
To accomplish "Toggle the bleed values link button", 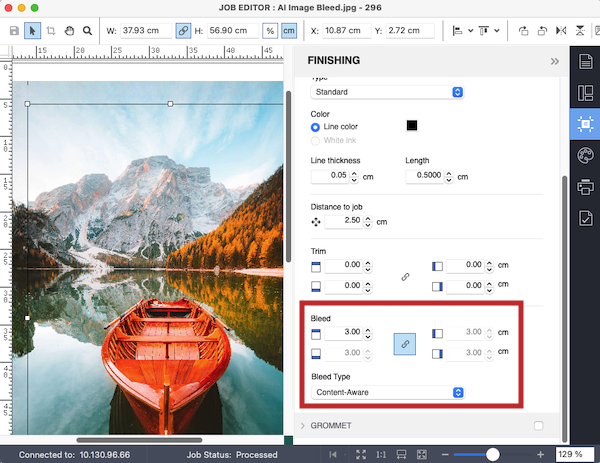I will click(404, 343).
